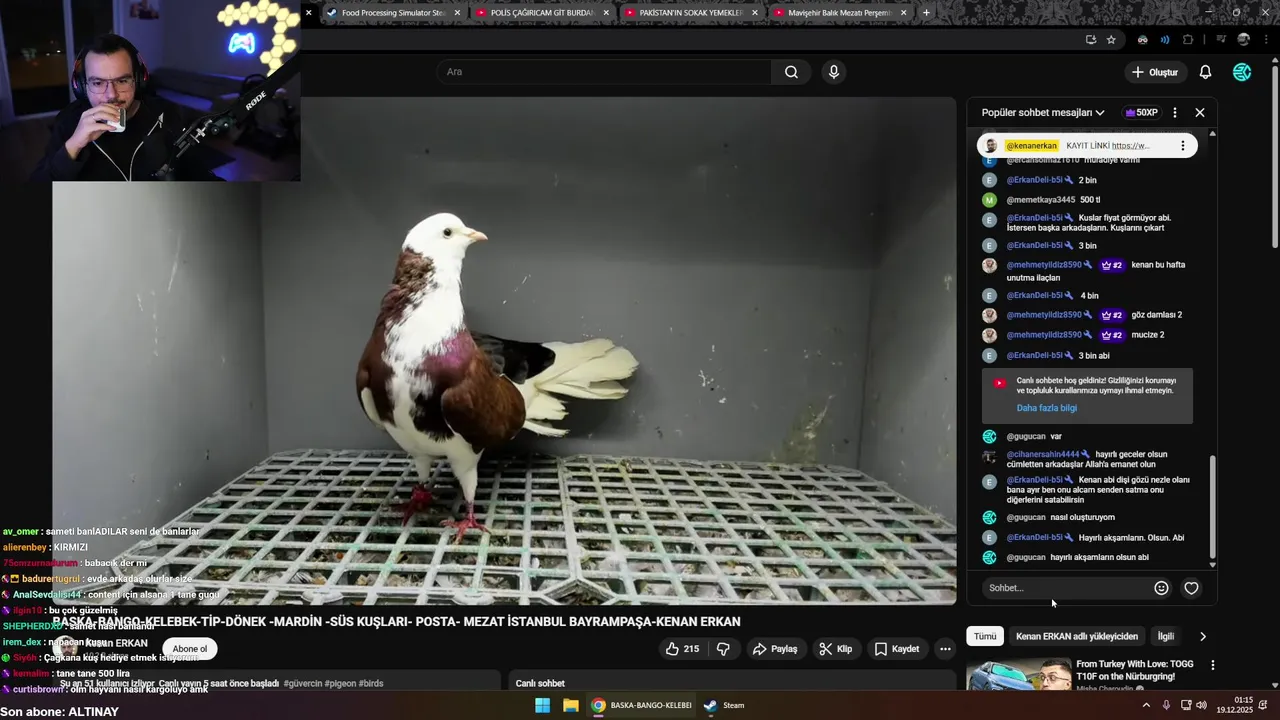The image size is (1280, 720).
Task: Close the live chat panel
Action: tap(1200, 113)
